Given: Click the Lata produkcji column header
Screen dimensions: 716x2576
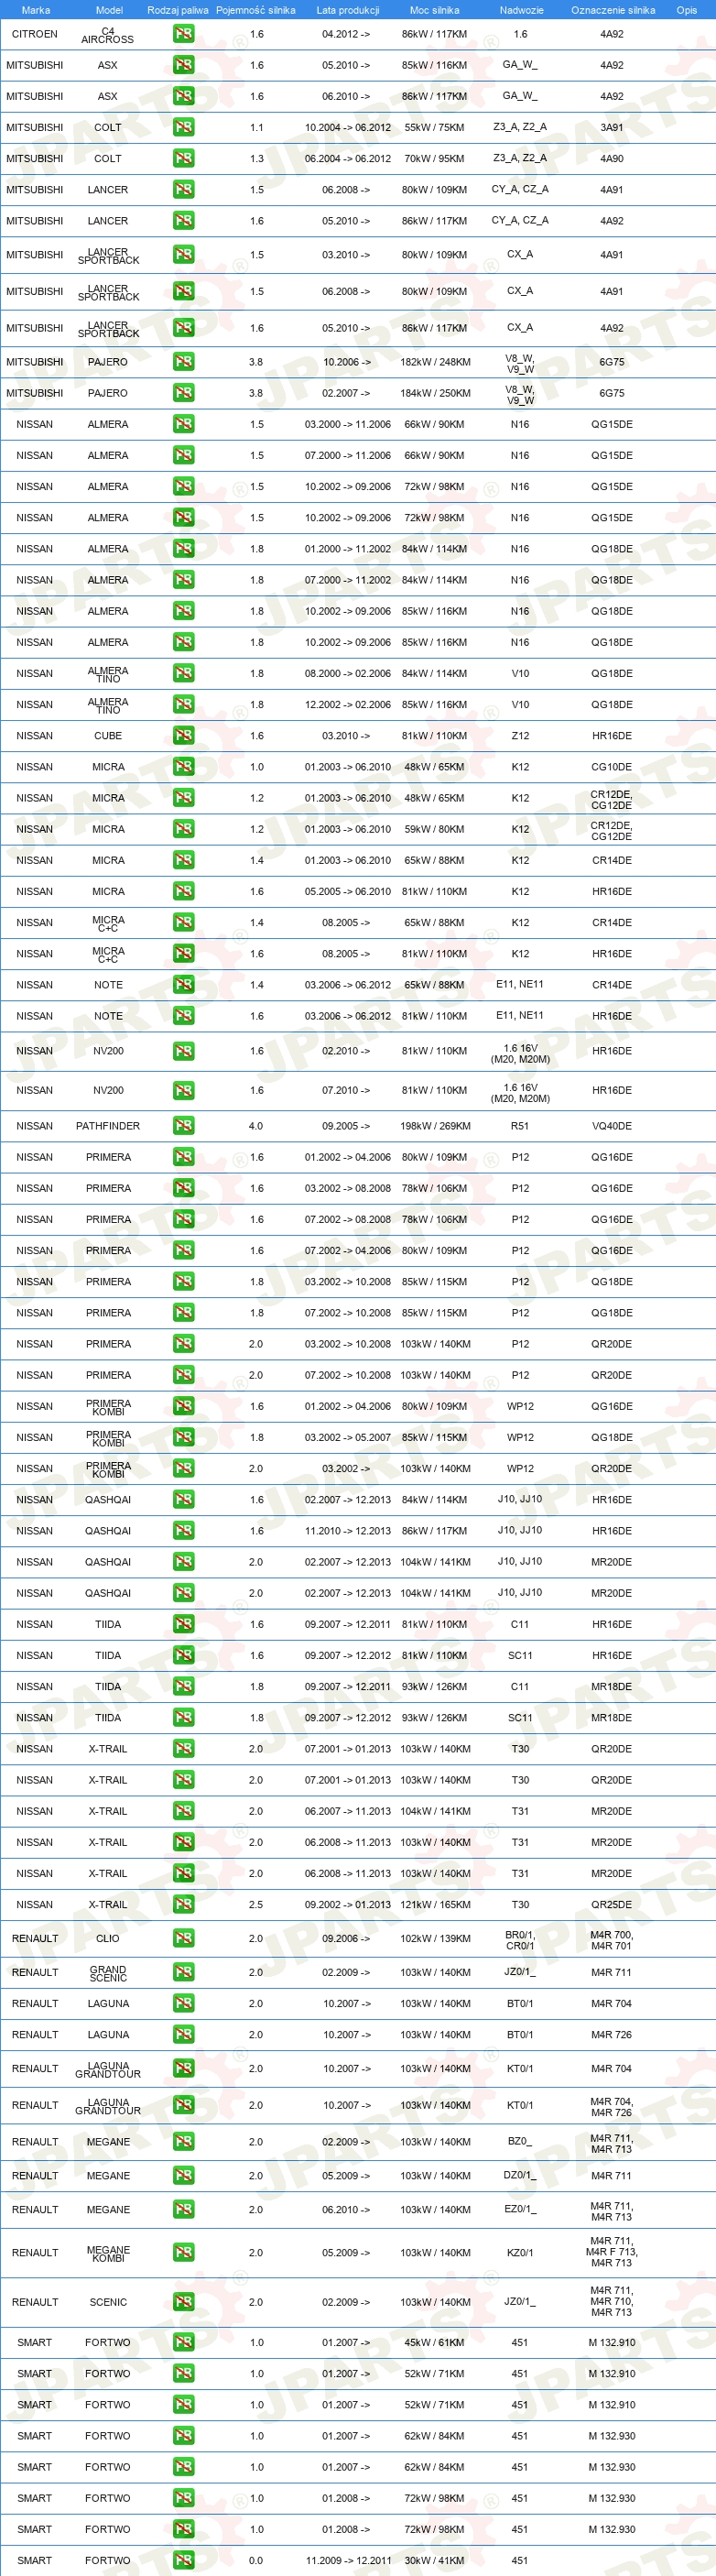Looking at the screenshot, I should (x=348, y=10).
